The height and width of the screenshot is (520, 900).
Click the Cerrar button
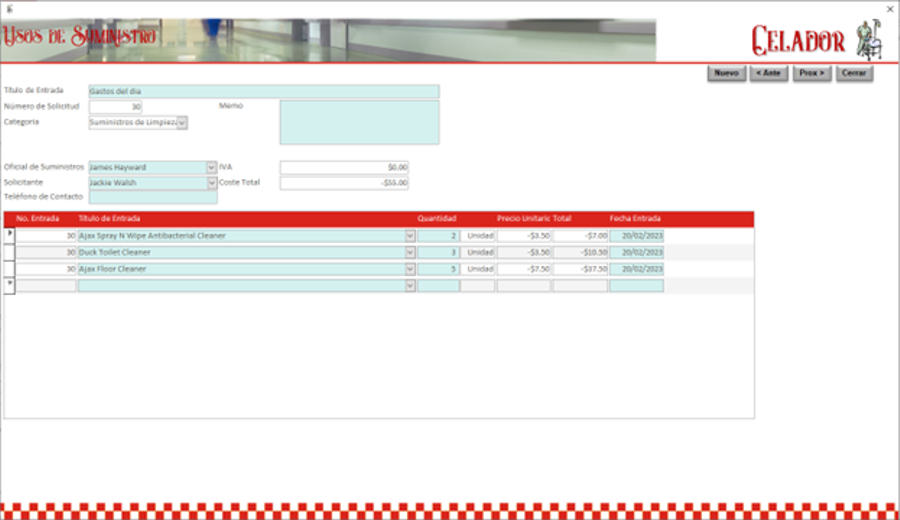854,73
